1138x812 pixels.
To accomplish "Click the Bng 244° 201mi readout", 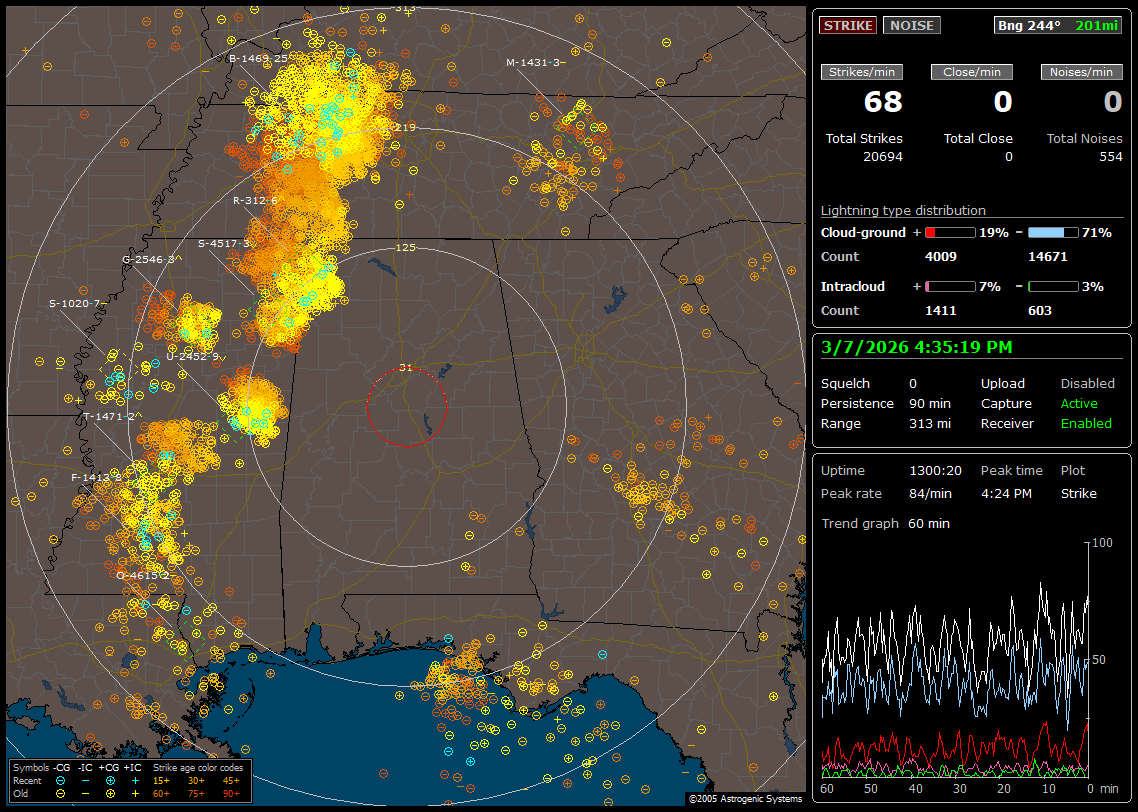I will tap(1058, 25).
